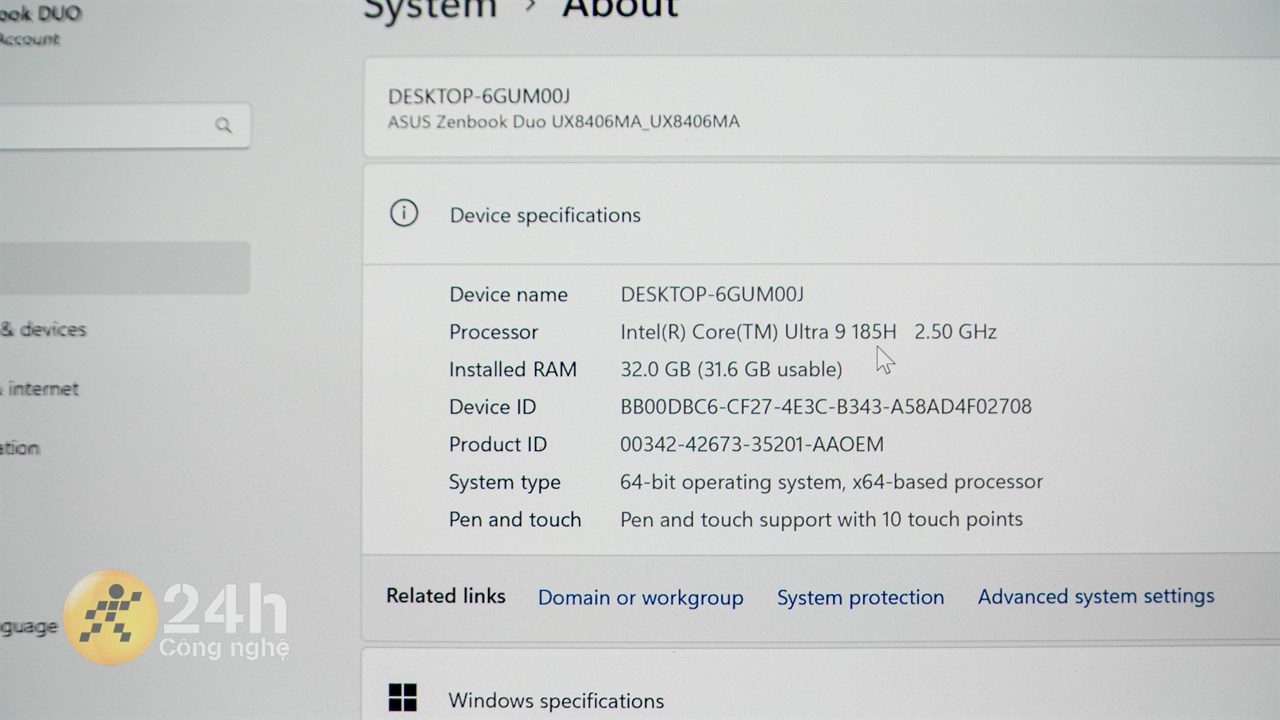Click the Product ID label
This screenshot has height=720, width=1280.
(x=498, y=444)
